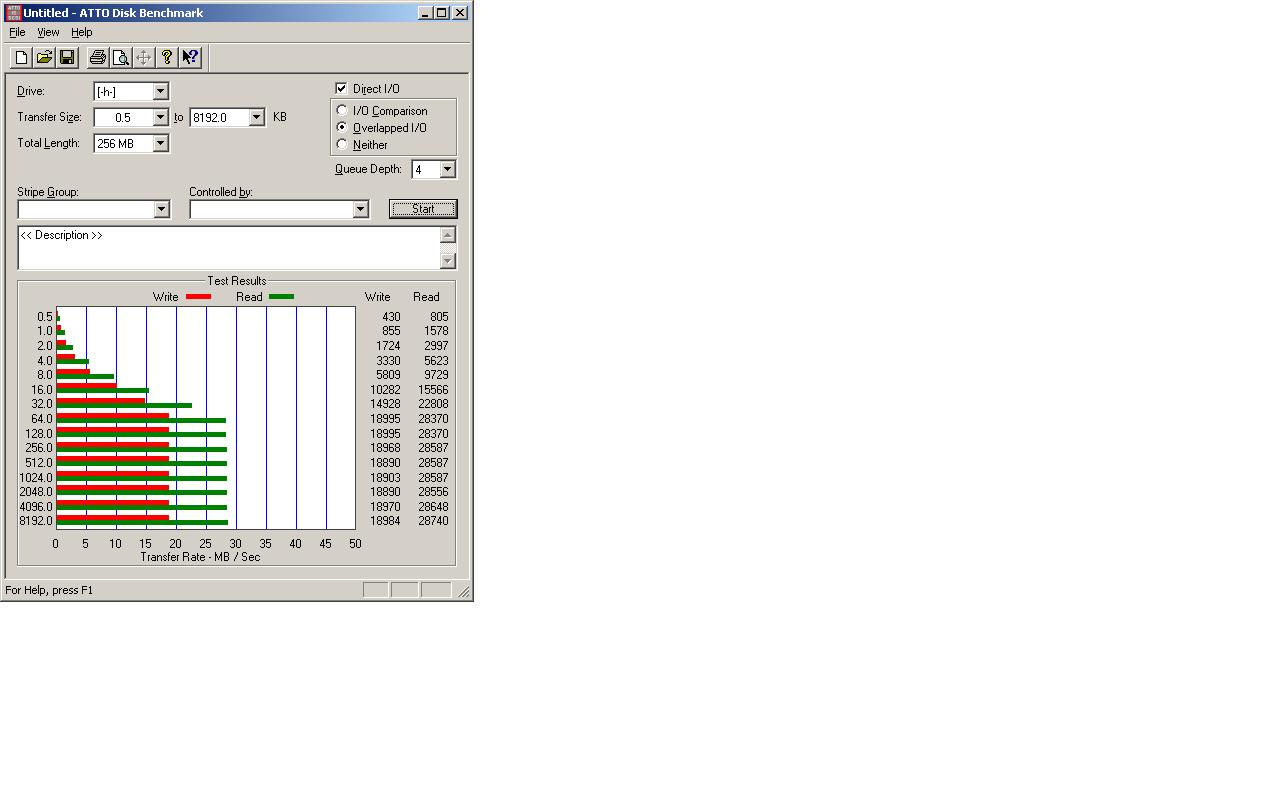The image size is (1280, 800).
Task: Minimize the ATTO Disk Benchmark window
Action: pyautogui.click(x=425, y=13)
